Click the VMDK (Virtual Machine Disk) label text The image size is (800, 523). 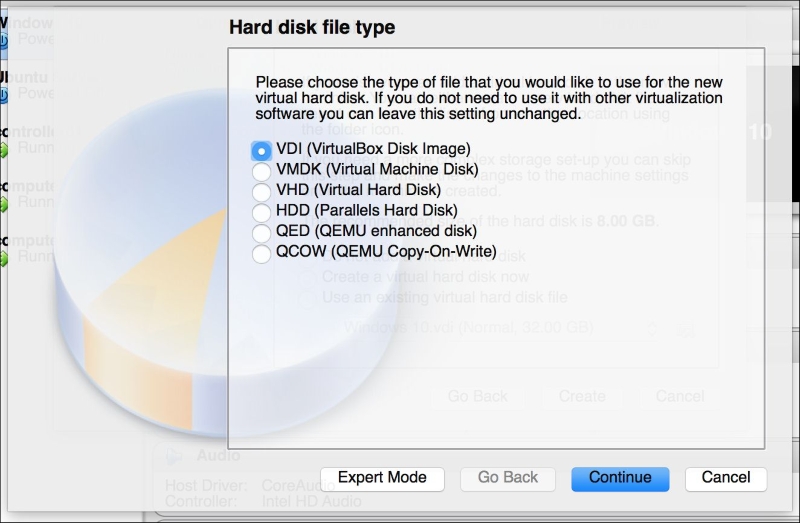coord(377,169)
